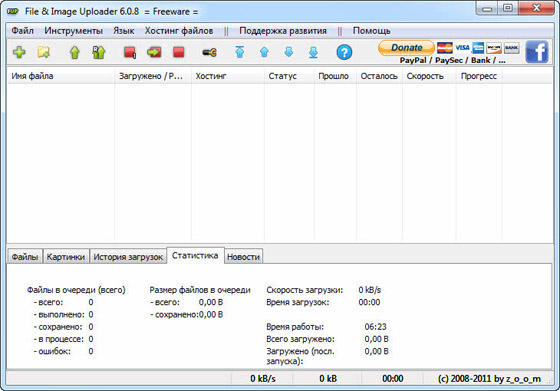Move item to bottom with blue arrow
The image size is (560, 391).
pyautogui.click(x=313, y=52)
